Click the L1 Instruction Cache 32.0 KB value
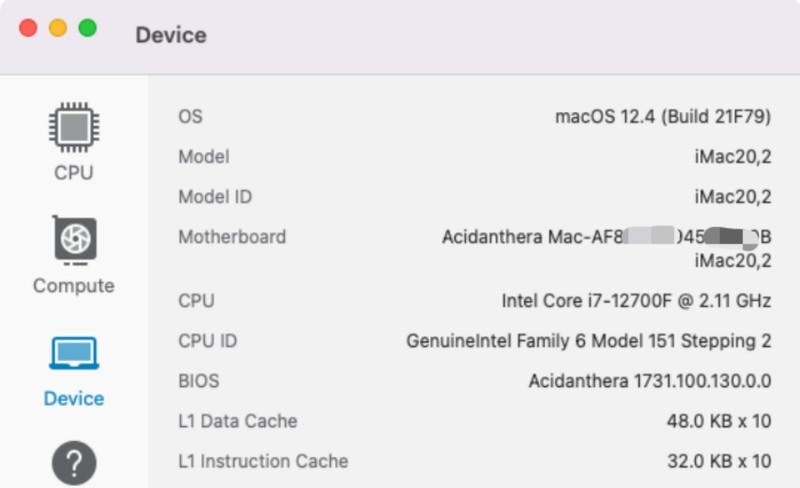This screenshot has width=800, height=488. (719, 461)
